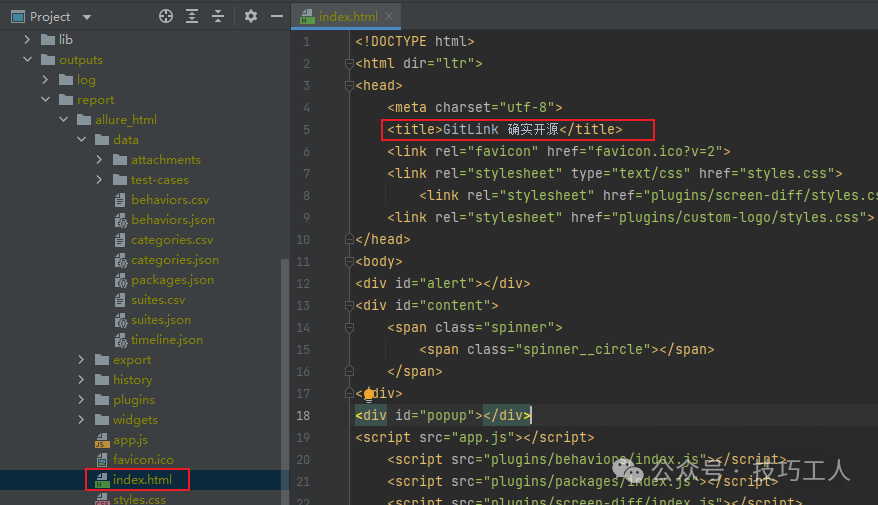The width and height of the screenshot is (878, 505).
Task: Click the yellow light bulb intention icon
Action: tap(369, 394)
